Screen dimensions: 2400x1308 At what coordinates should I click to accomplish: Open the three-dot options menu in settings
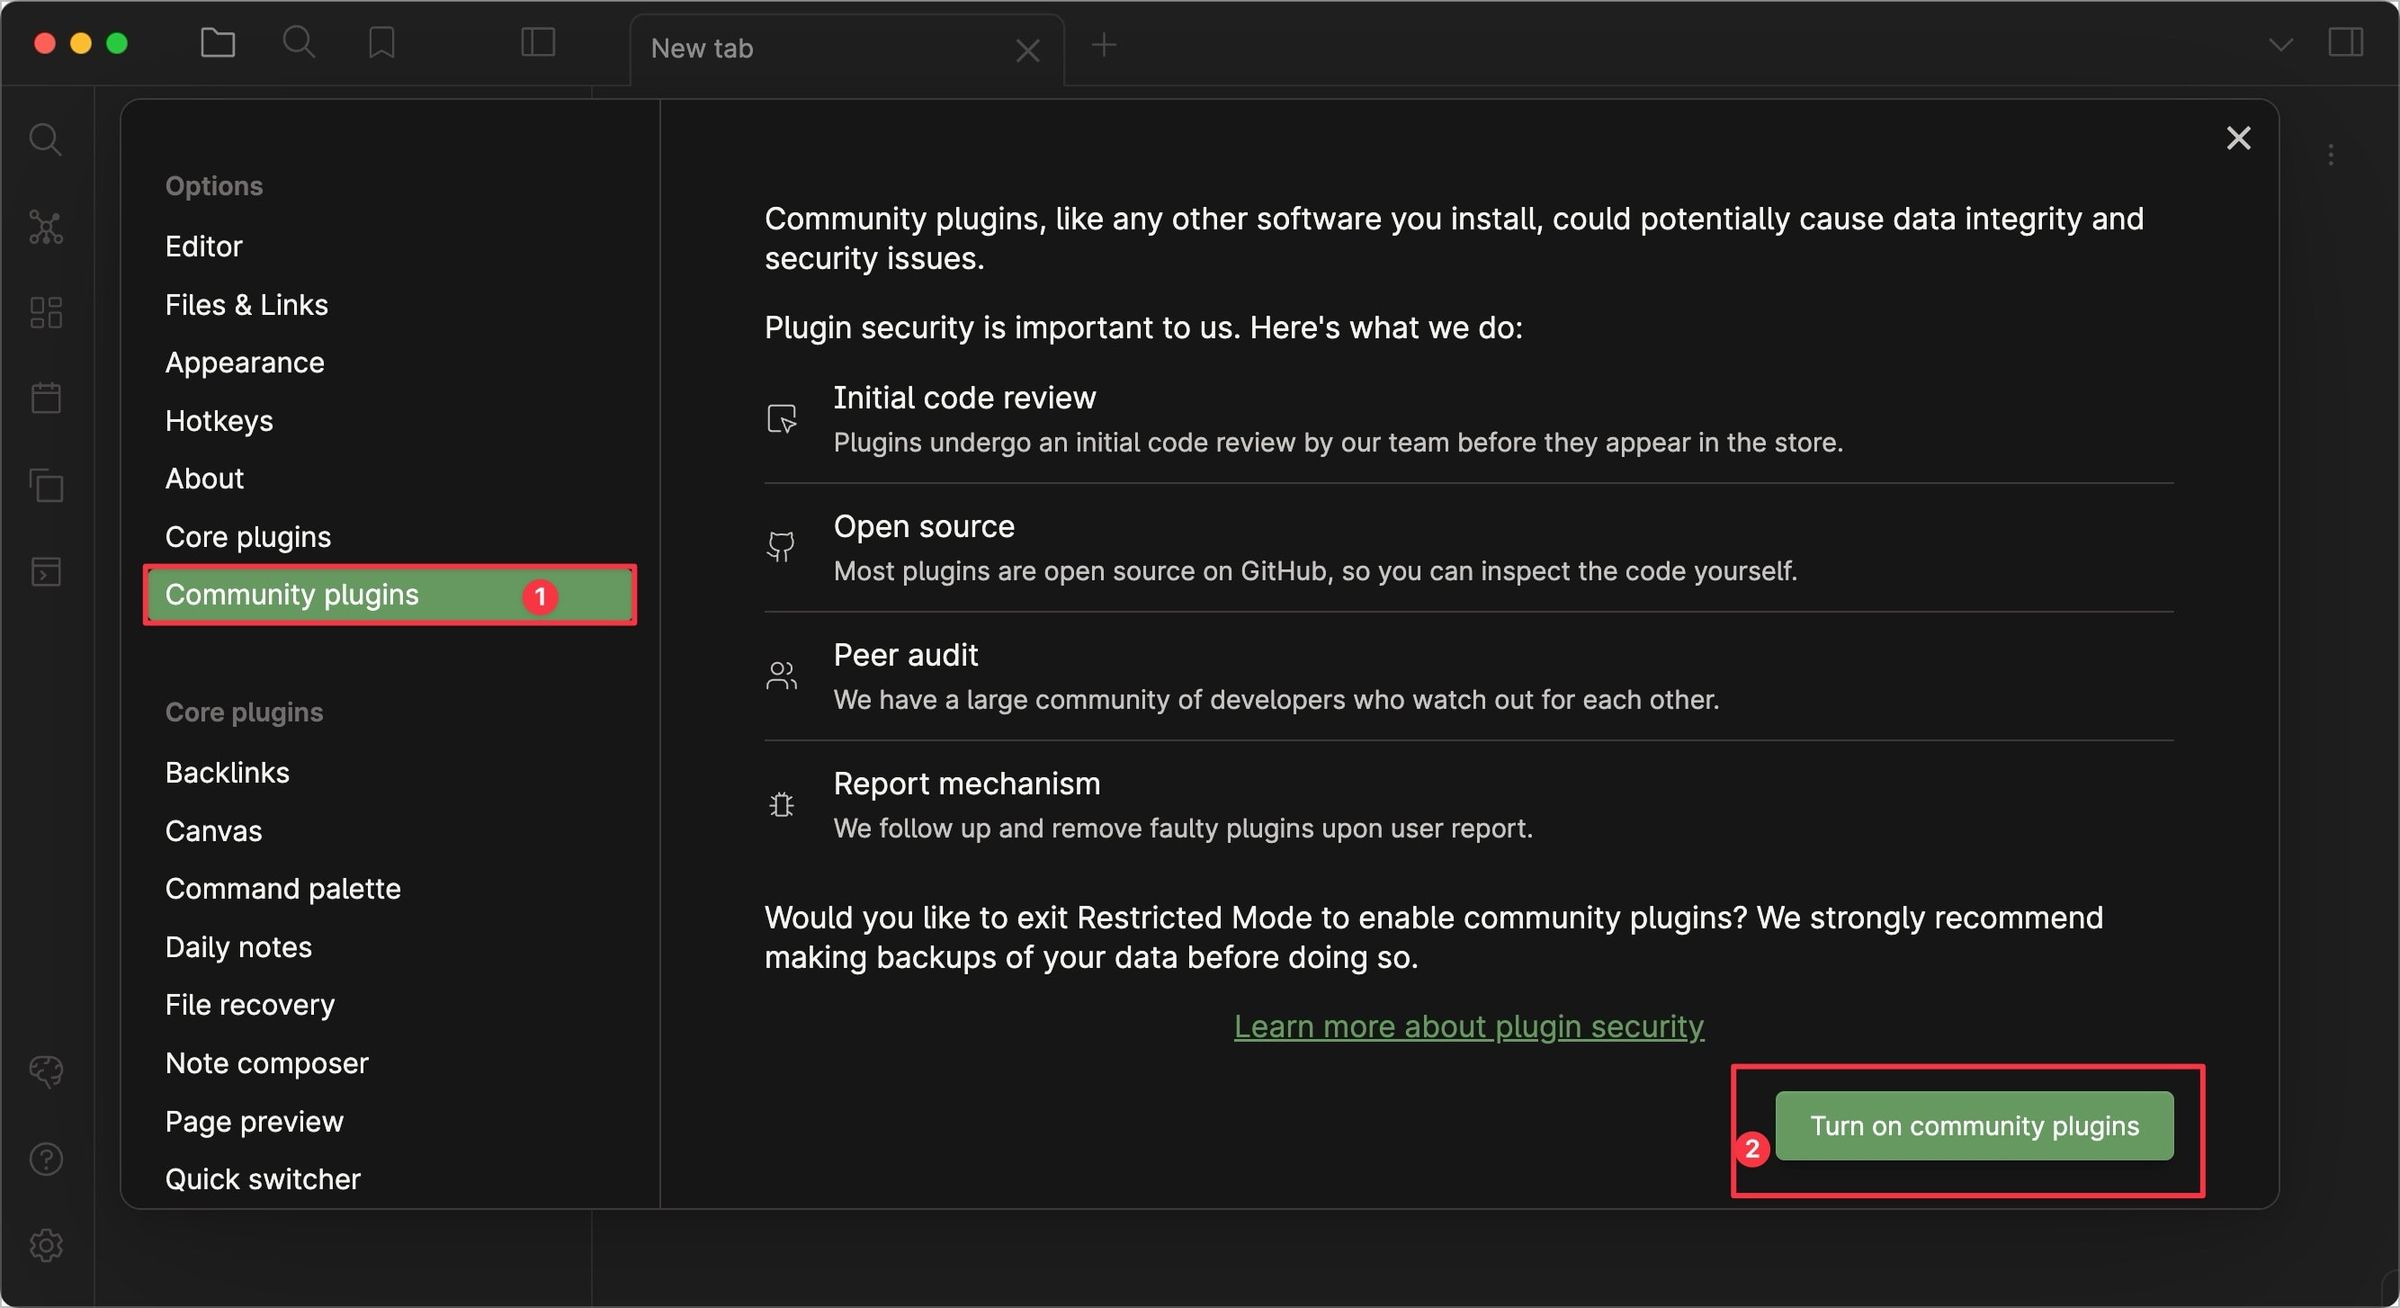tap(2331, 153)
